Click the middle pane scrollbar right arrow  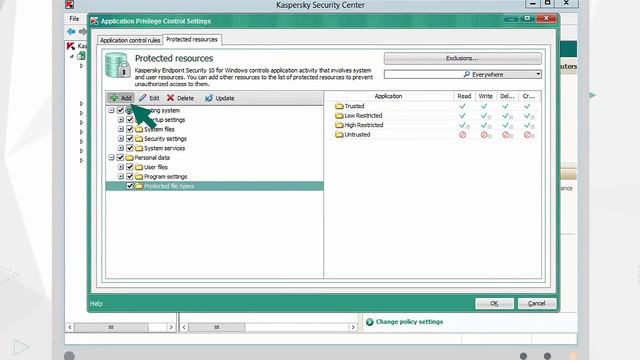tap(353, 327)
